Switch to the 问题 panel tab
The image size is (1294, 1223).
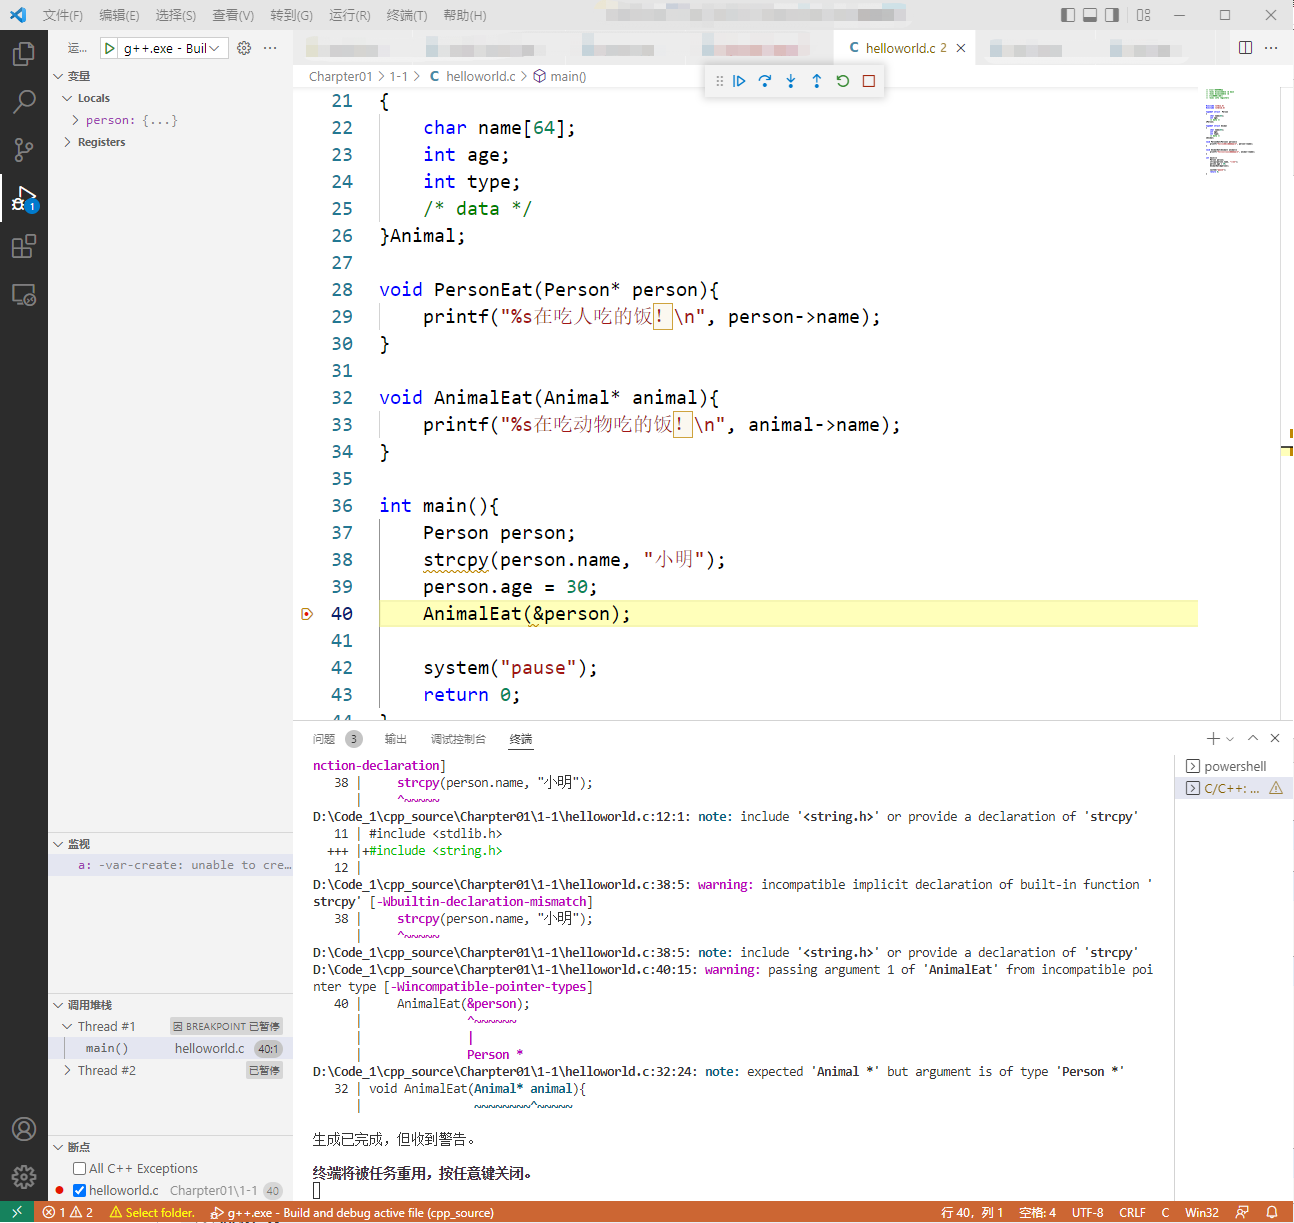[324, 739]
